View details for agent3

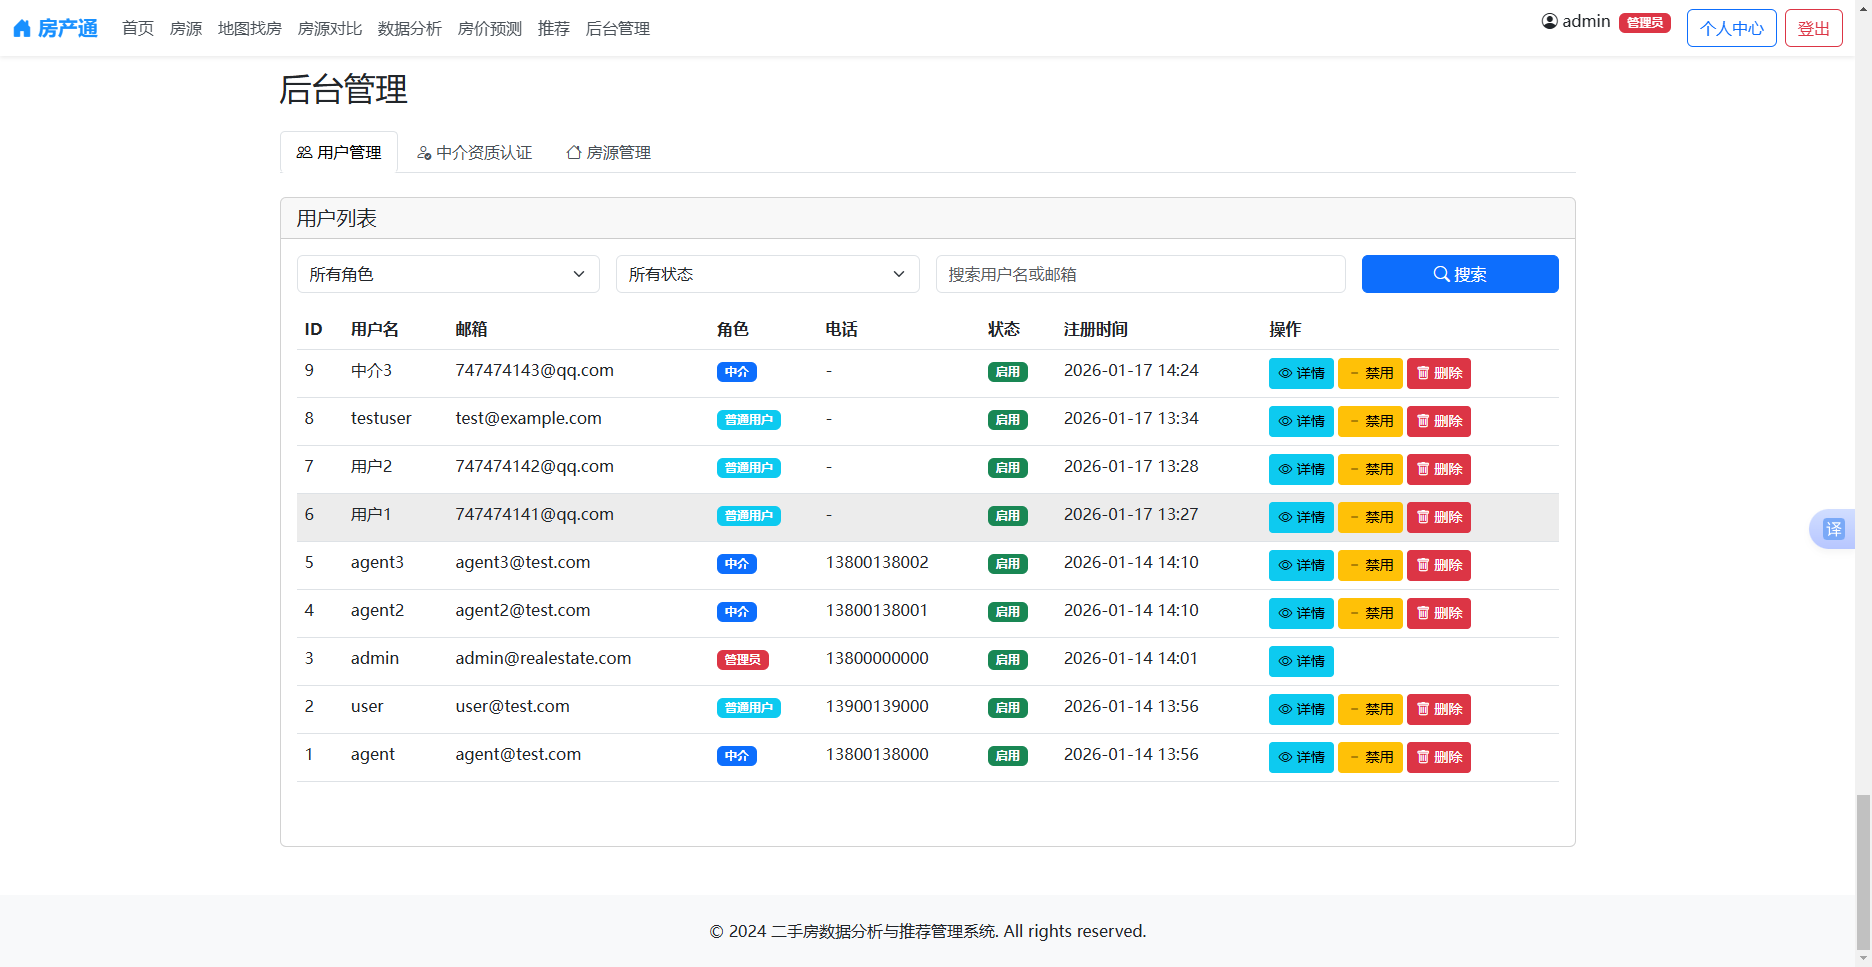point(1301,565)
